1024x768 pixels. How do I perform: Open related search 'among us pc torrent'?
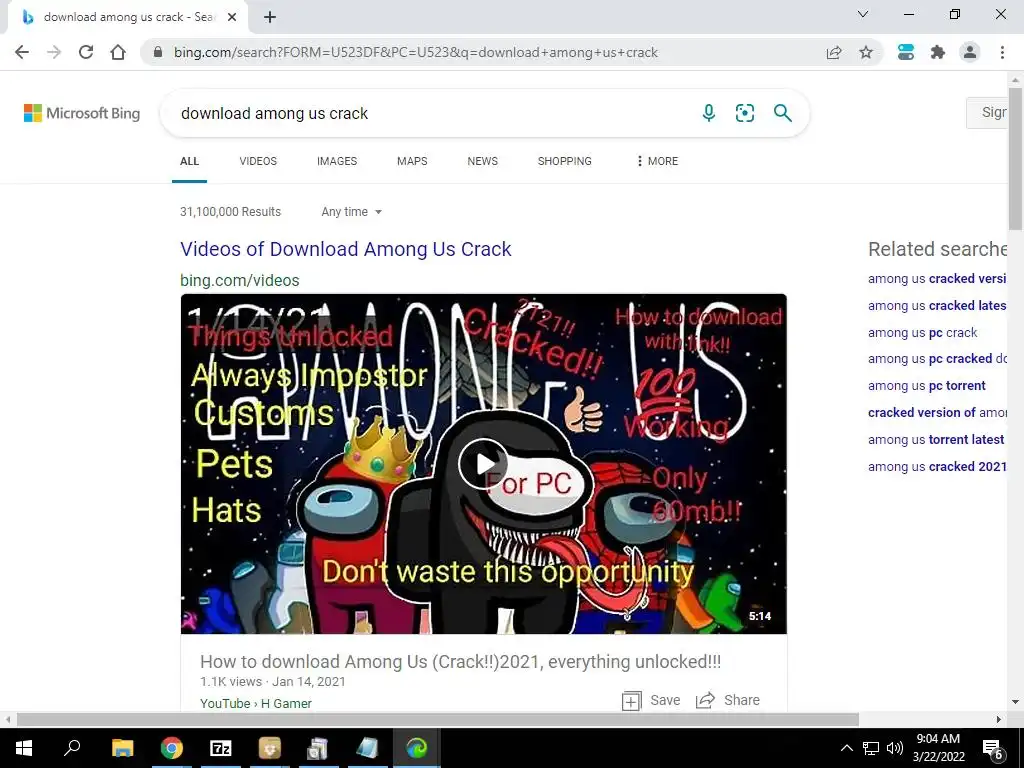tap(927, 386)
